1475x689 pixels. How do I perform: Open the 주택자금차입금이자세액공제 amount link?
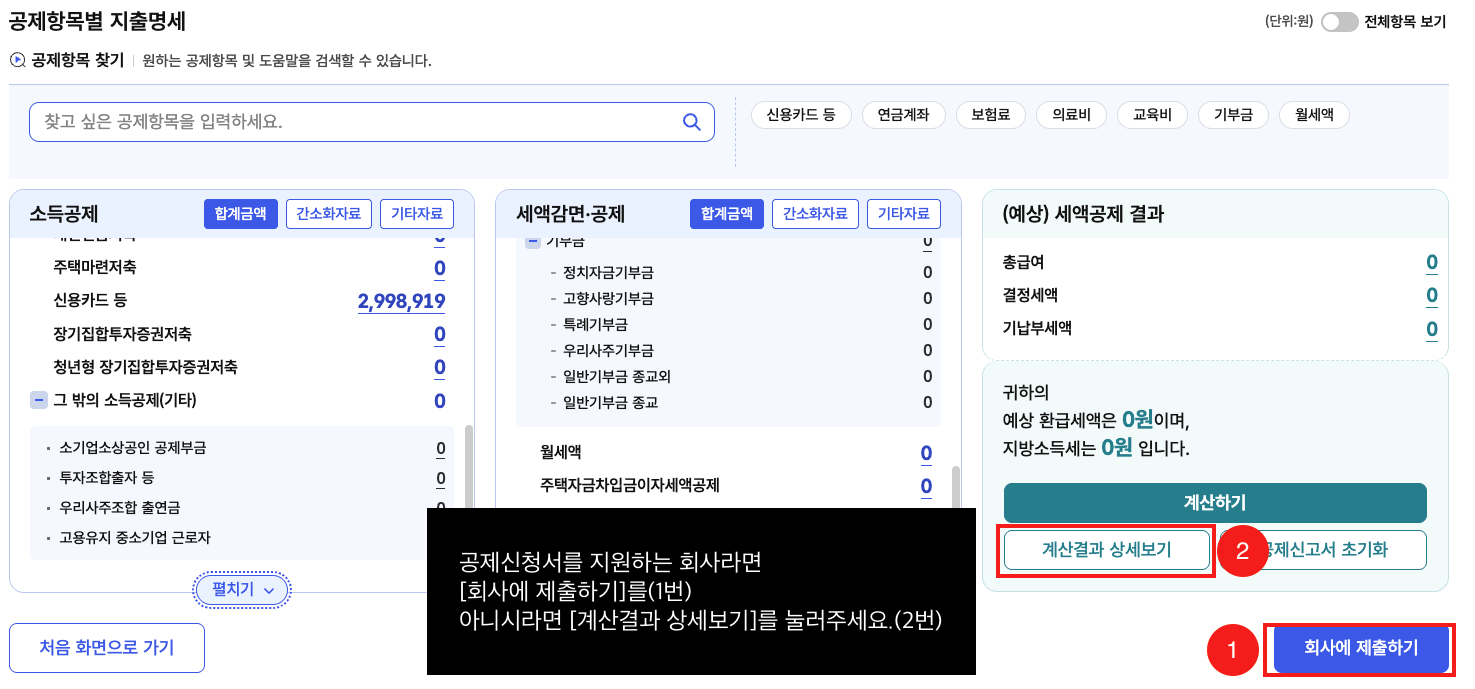pyautogui.click(x=927, y=486)
